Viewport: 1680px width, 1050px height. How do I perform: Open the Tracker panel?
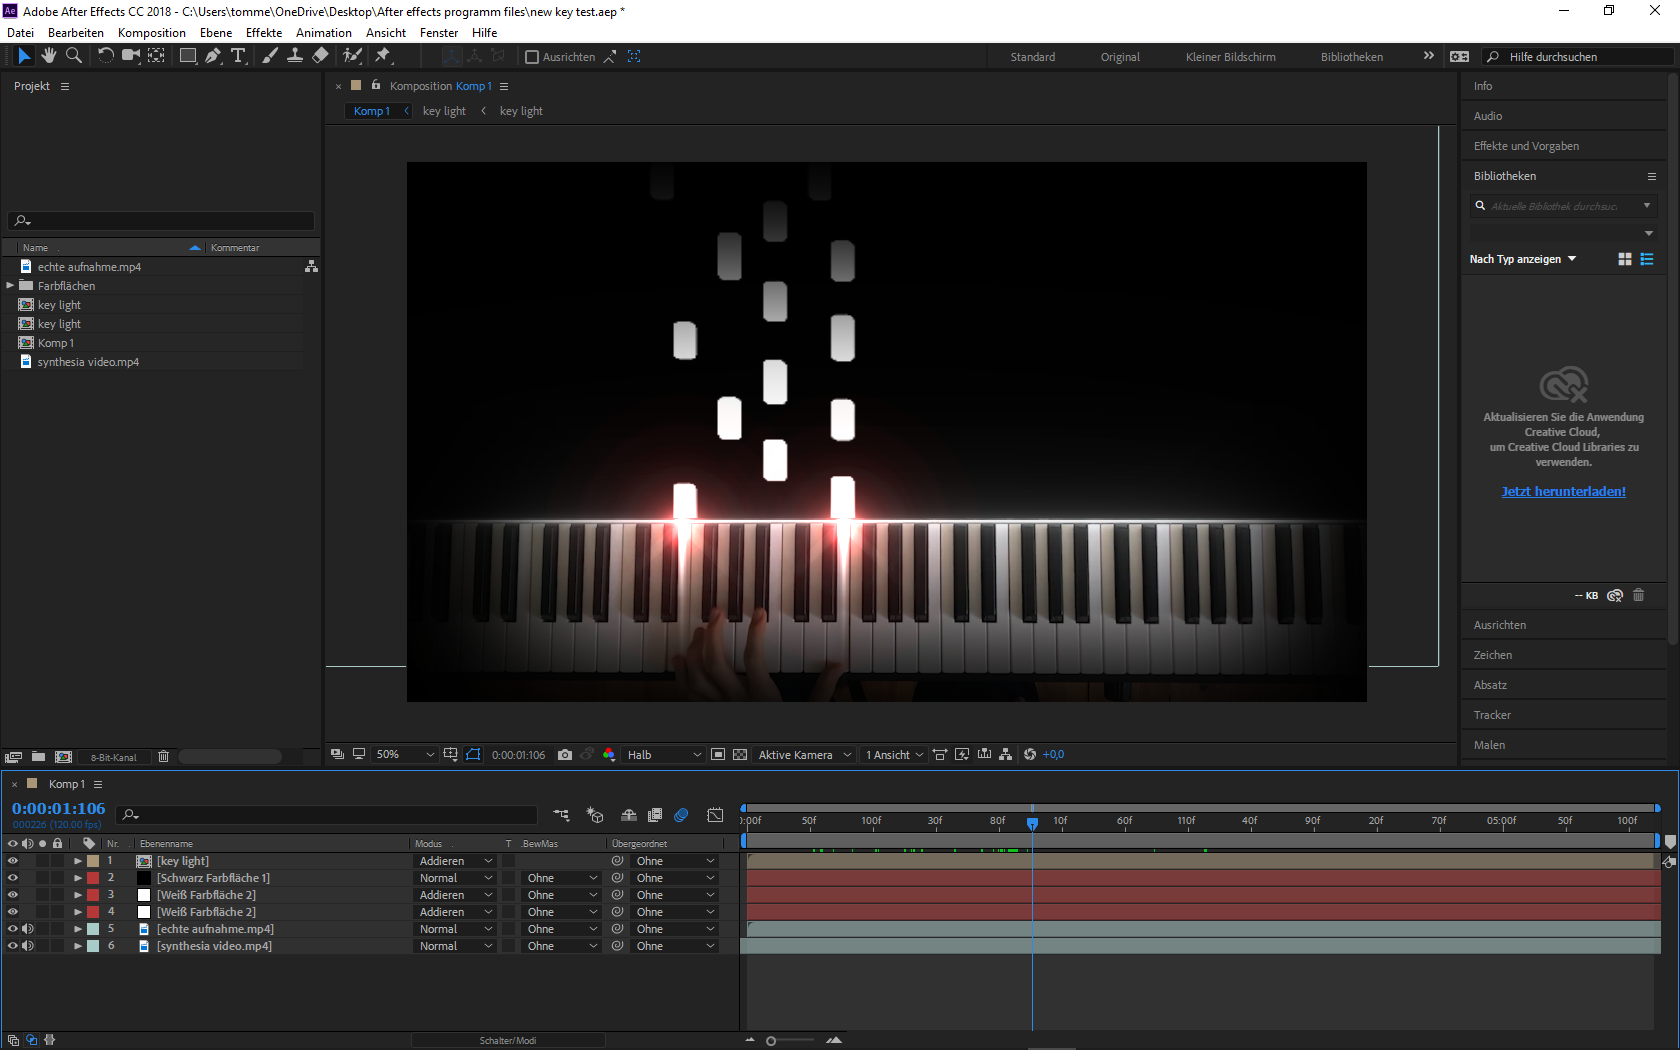1491,714
